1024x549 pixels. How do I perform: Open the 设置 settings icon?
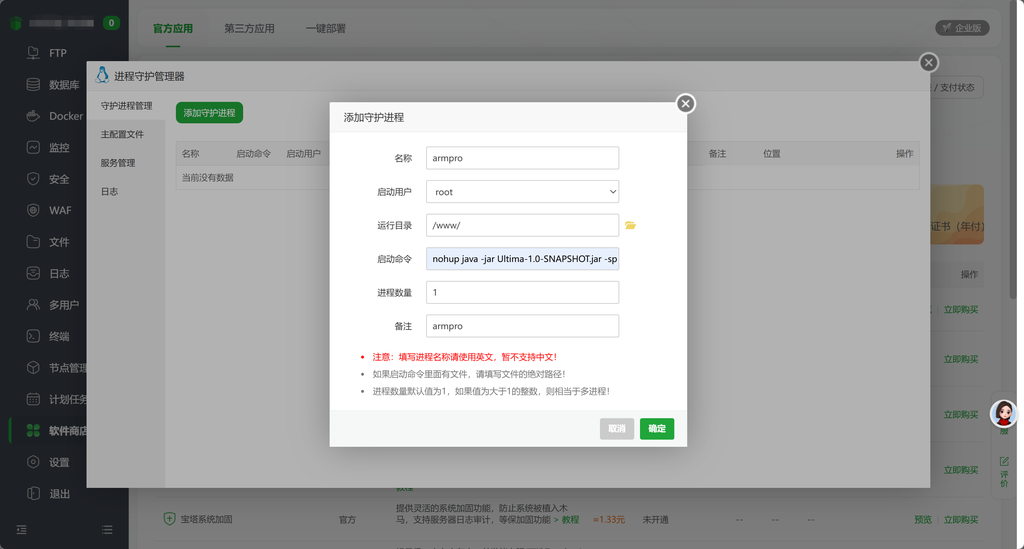[33, 462]
